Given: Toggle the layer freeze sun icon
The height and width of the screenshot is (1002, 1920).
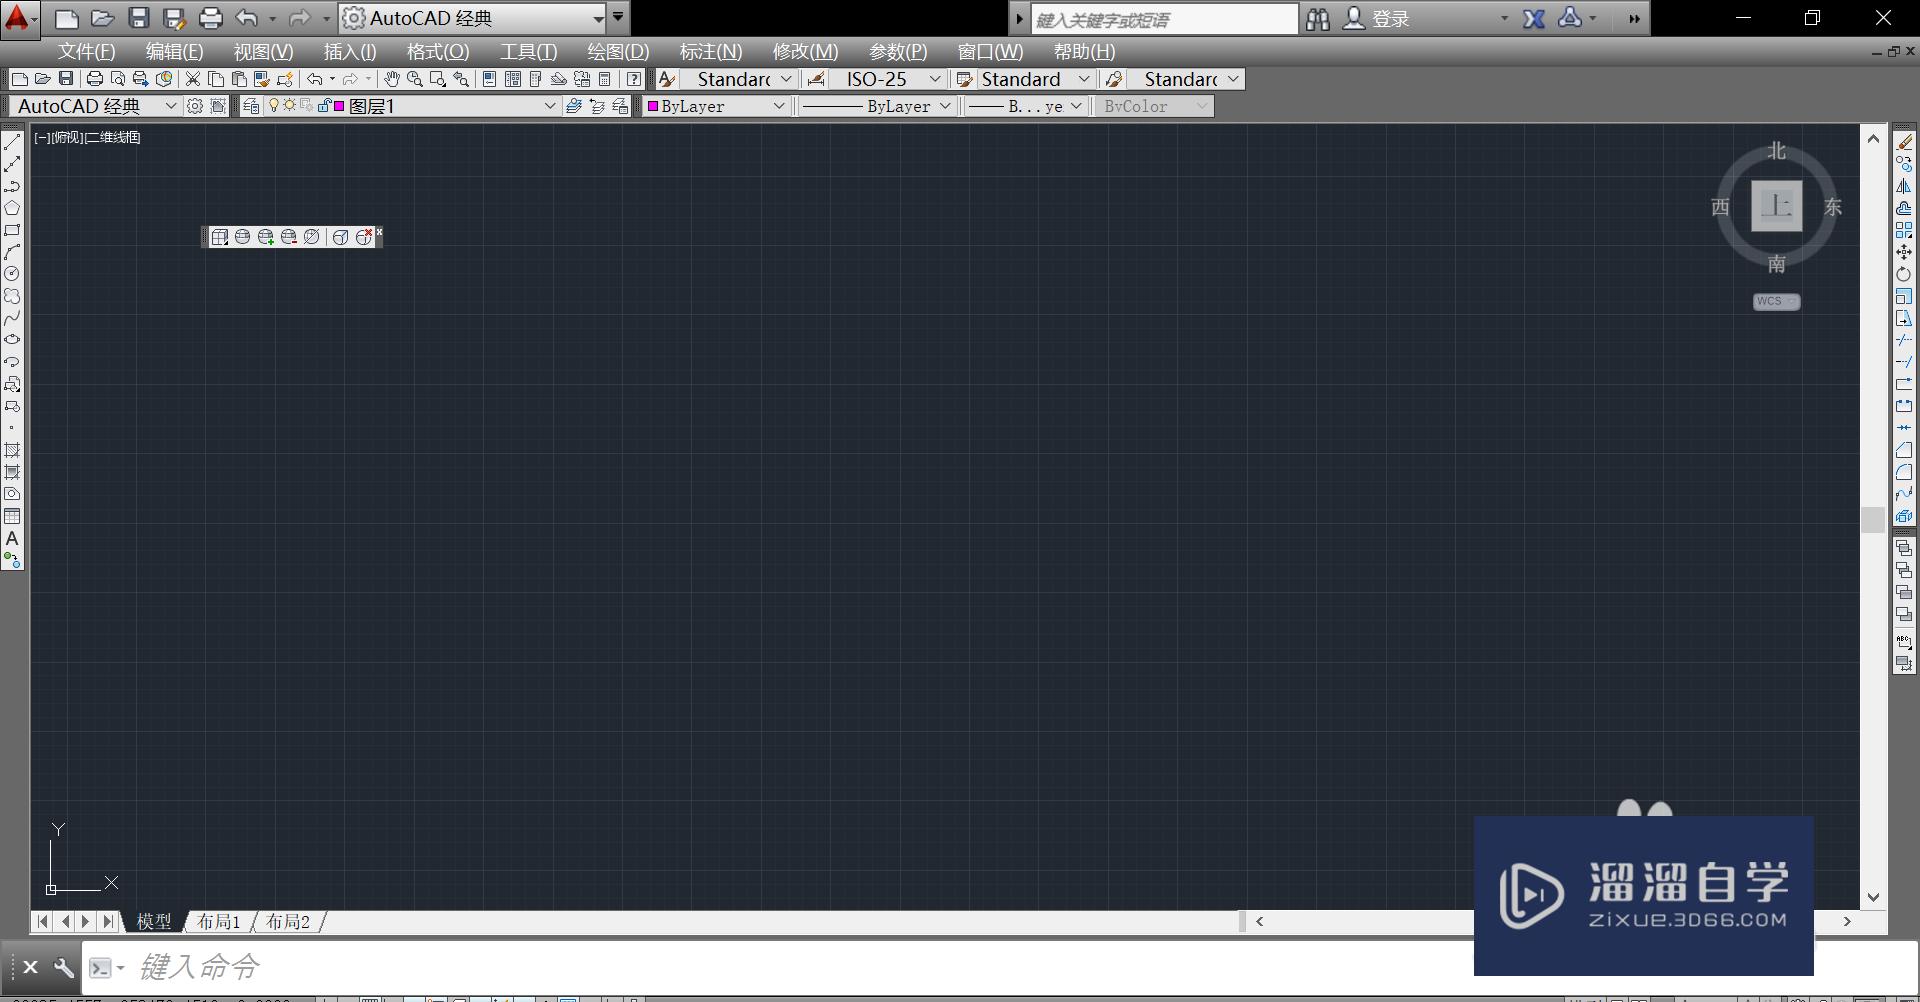Looking at the screenshot, I should 290,105.
